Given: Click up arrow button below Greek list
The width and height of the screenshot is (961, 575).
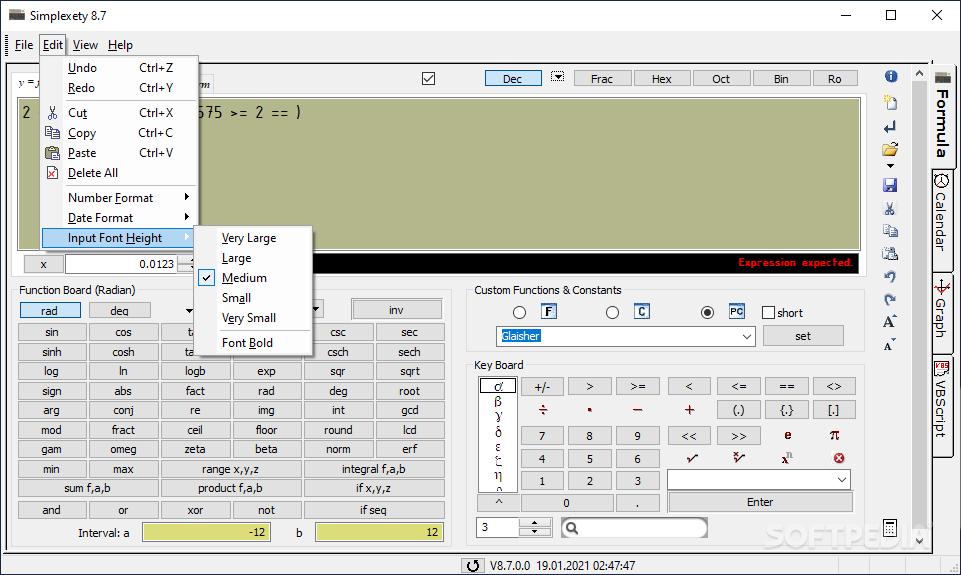Looking at the screenshot, I should (x=498, y=502).
